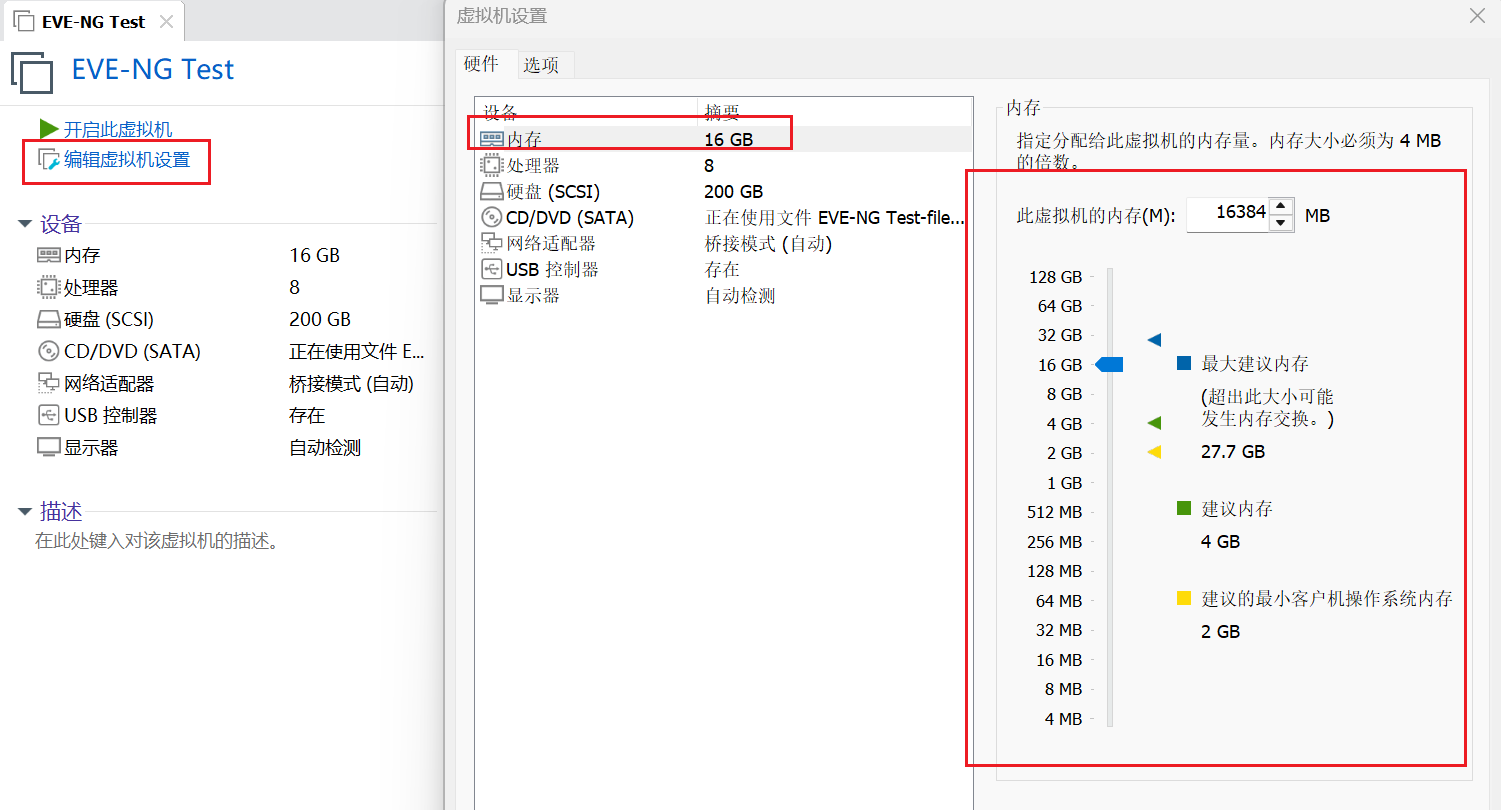Viewport: 1501px width, 810px height.
Task: Click the 摘要 column header
Action: pos(834,112)
